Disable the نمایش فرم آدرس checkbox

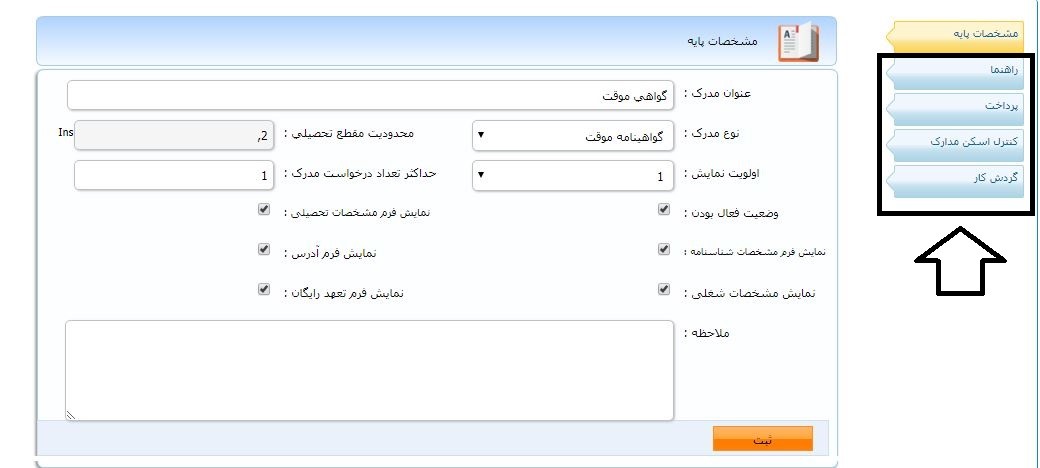pyautogui.click(x=264, y=250)
